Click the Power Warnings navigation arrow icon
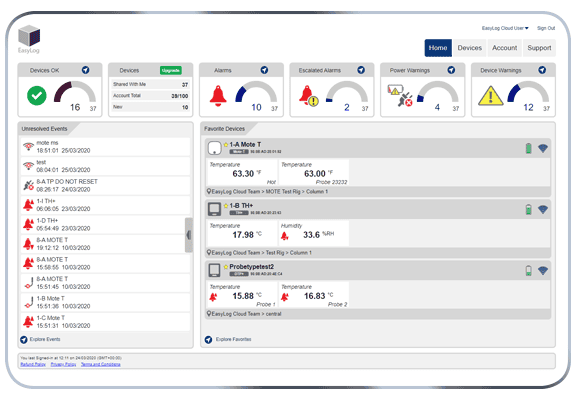This screenshot has width=575, height=400. [x=451, y=70]
